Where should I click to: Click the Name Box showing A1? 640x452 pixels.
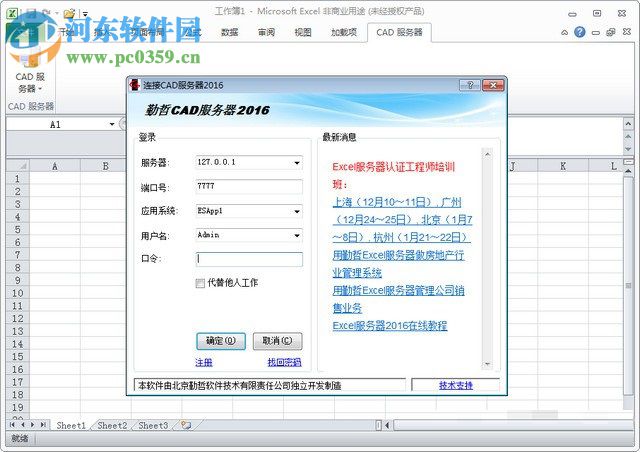coord(56,124)
